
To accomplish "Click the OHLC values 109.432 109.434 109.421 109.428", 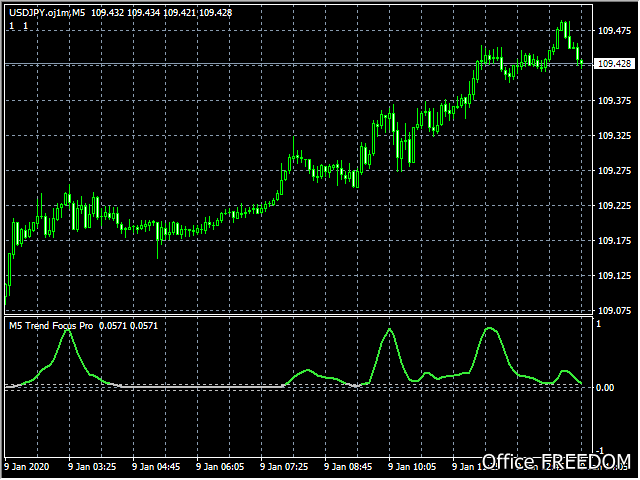I will 162,13.
